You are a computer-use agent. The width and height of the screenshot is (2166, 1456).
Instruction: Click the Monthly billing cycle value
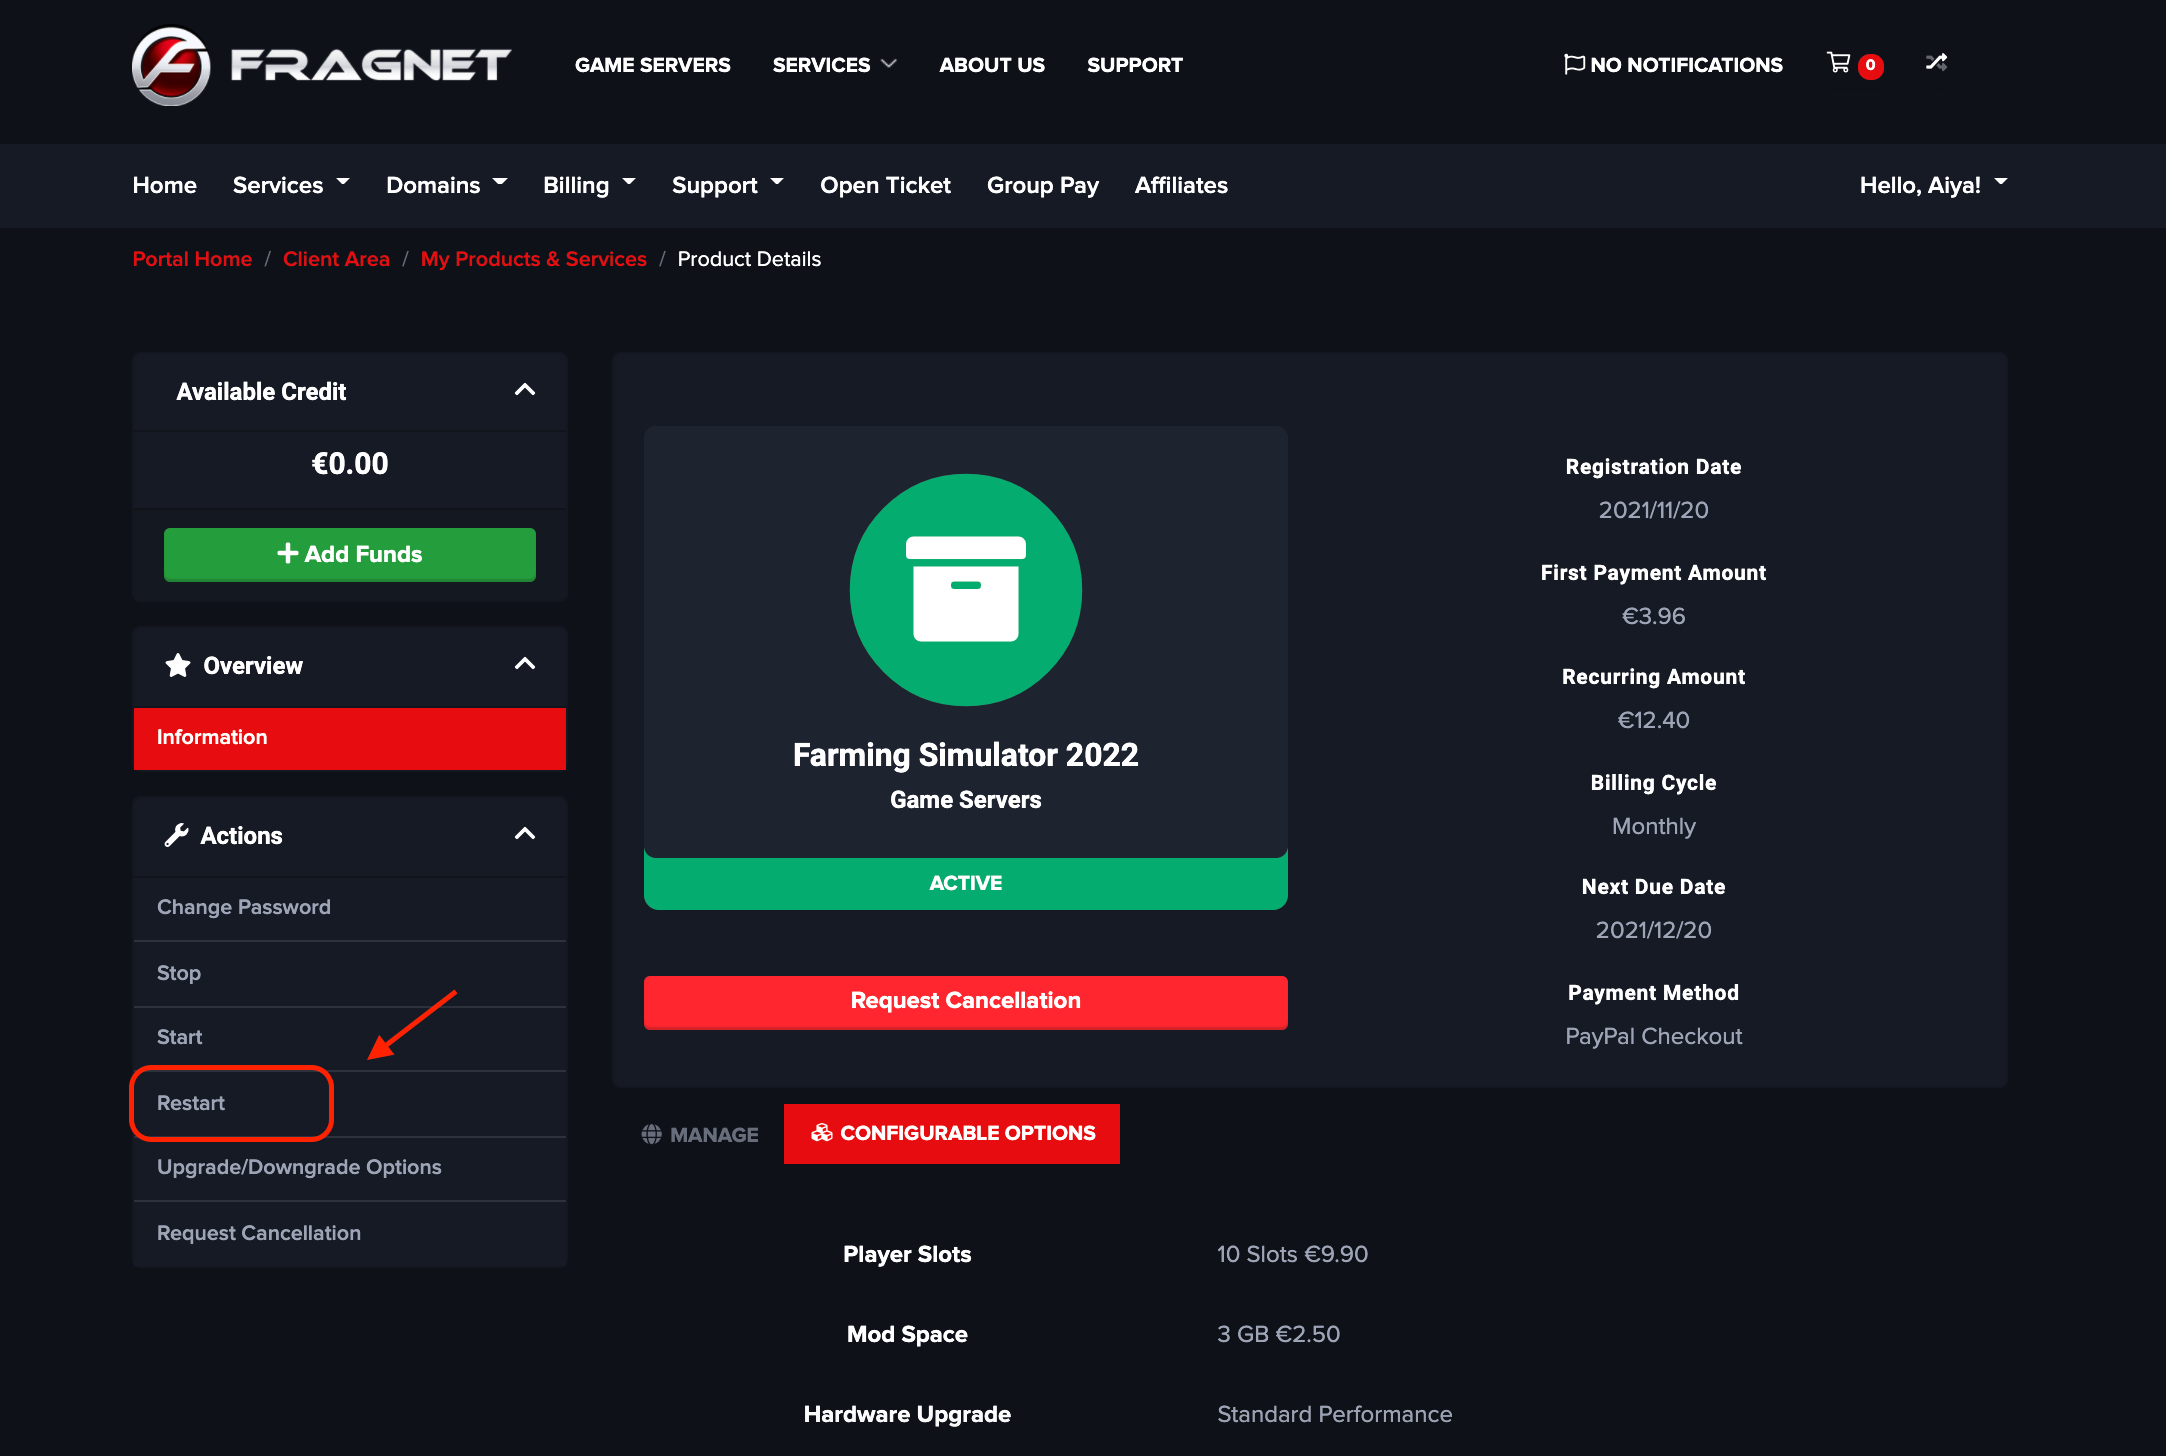(1653, 826)
